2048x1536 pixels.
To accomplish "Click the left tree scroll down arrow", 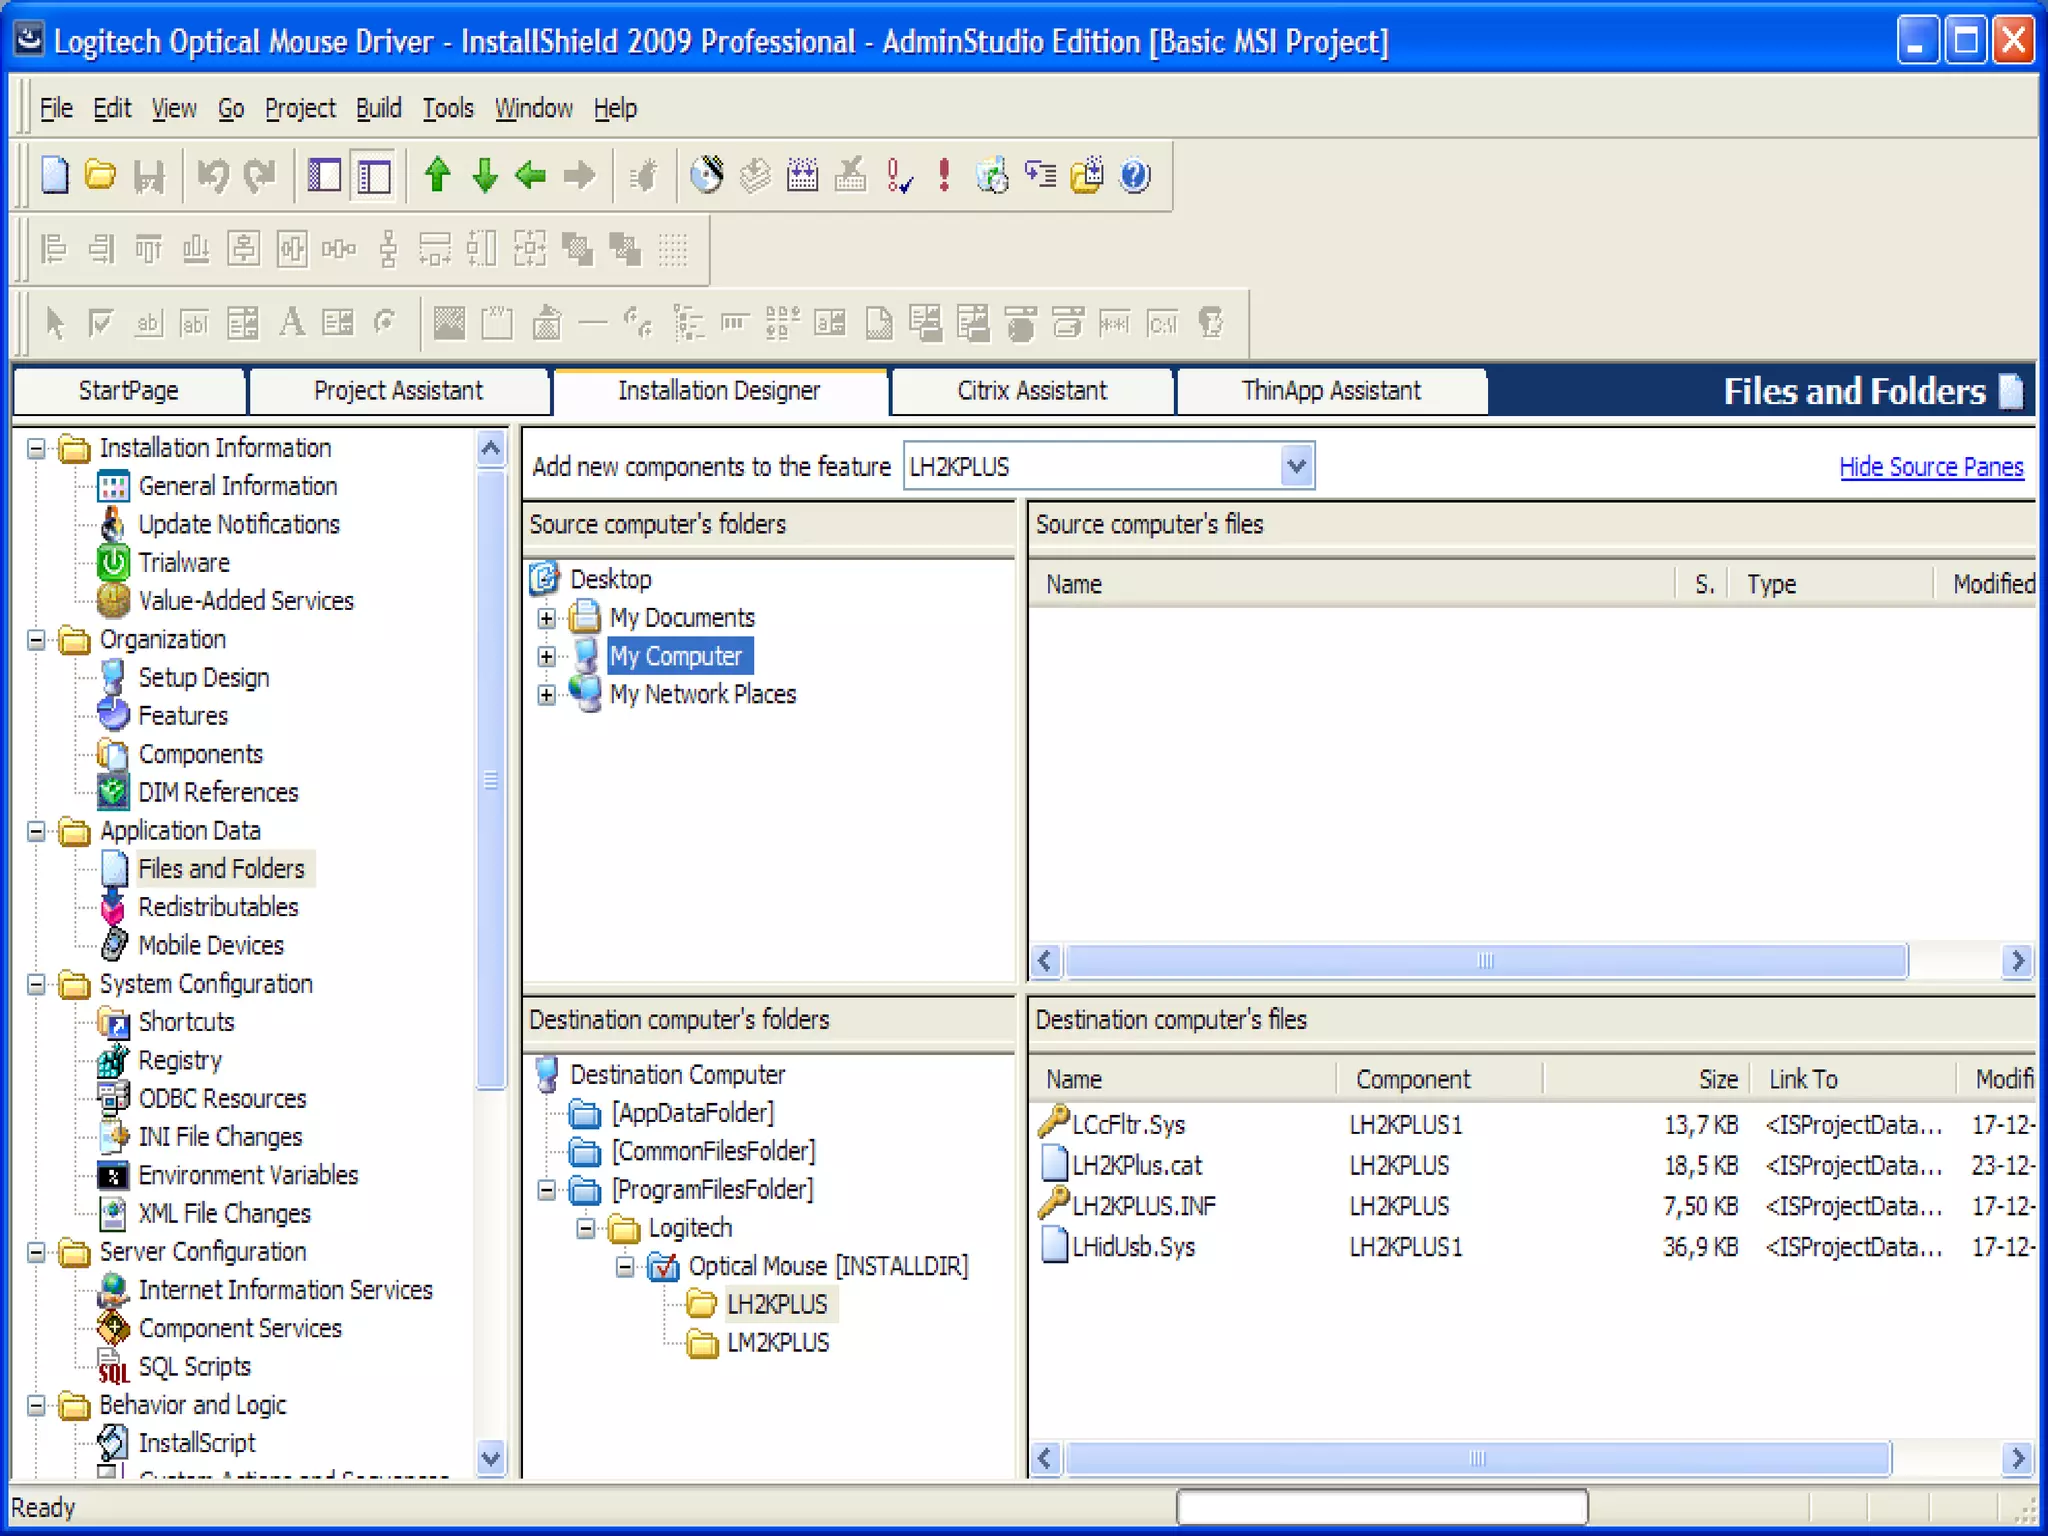I will click(x=490, y=1458).
